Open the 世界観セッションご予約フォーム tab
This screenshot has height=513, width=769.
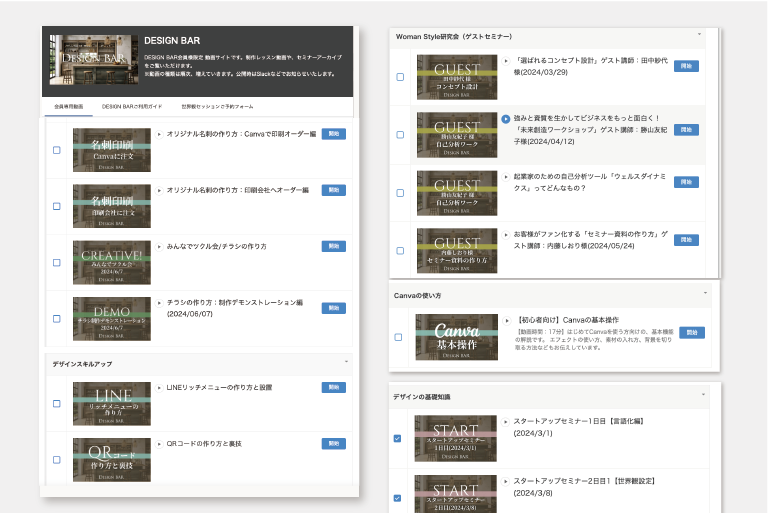click(216, 106)
